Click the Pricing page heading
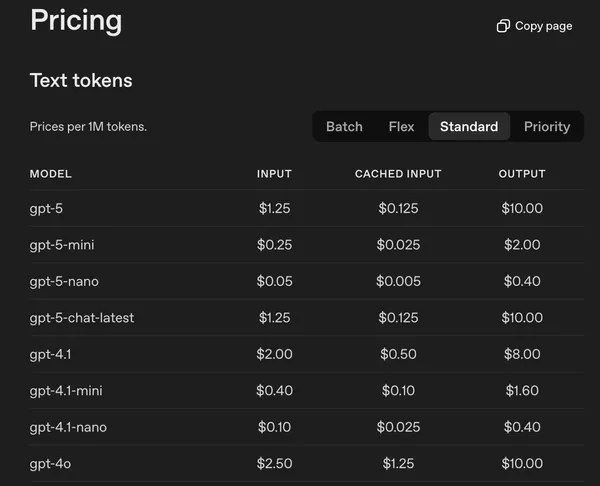The image size is (600, 486). 76,20
